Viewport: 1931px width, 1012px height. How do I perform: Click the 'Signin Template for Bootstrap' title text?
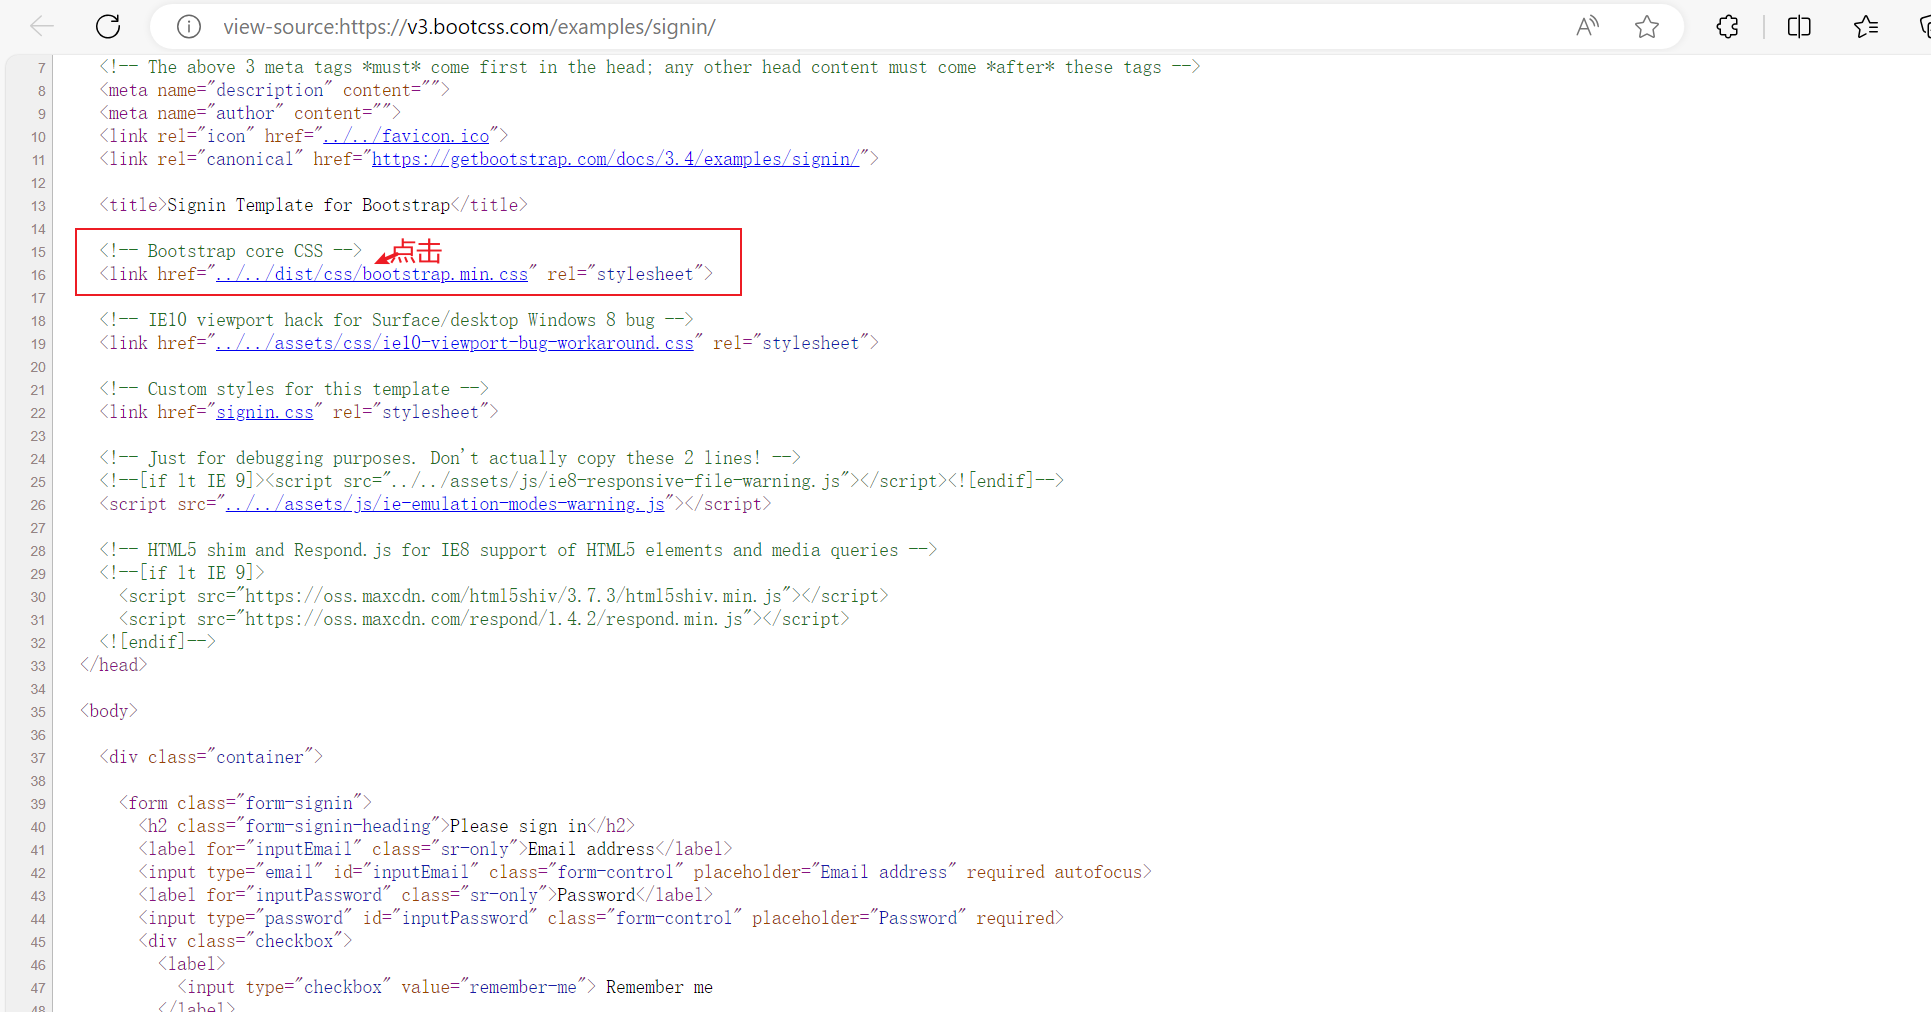click(x=308, y=205)
